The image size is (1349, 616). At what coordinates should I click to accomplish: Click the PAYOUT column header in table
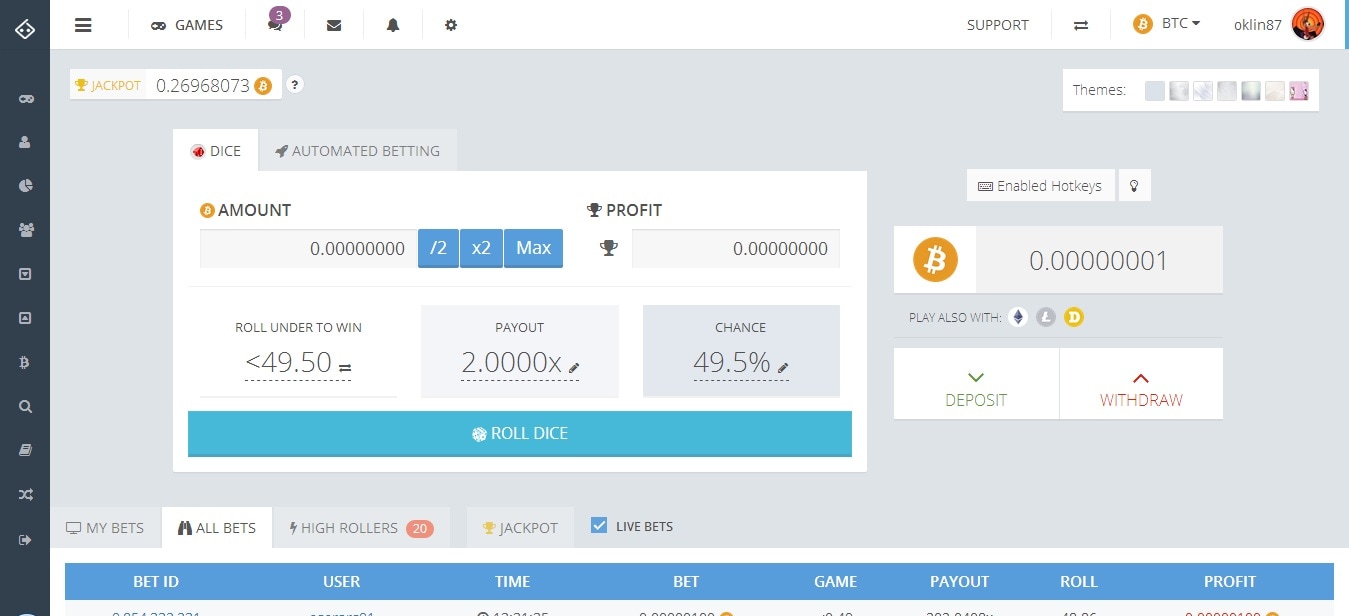pyautogui.click(x=959, y=581)
